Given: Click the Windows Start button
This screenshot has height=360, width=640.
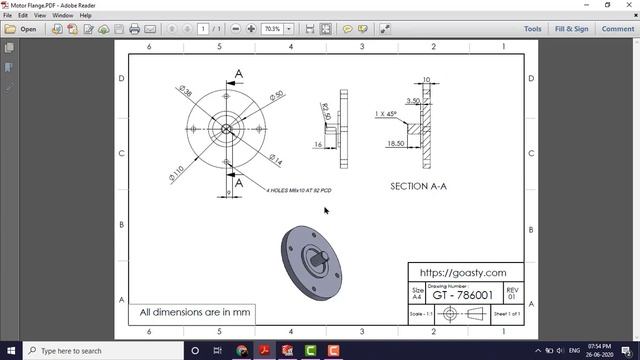Looking at the screenshot, I should click(x=11, y=351).
